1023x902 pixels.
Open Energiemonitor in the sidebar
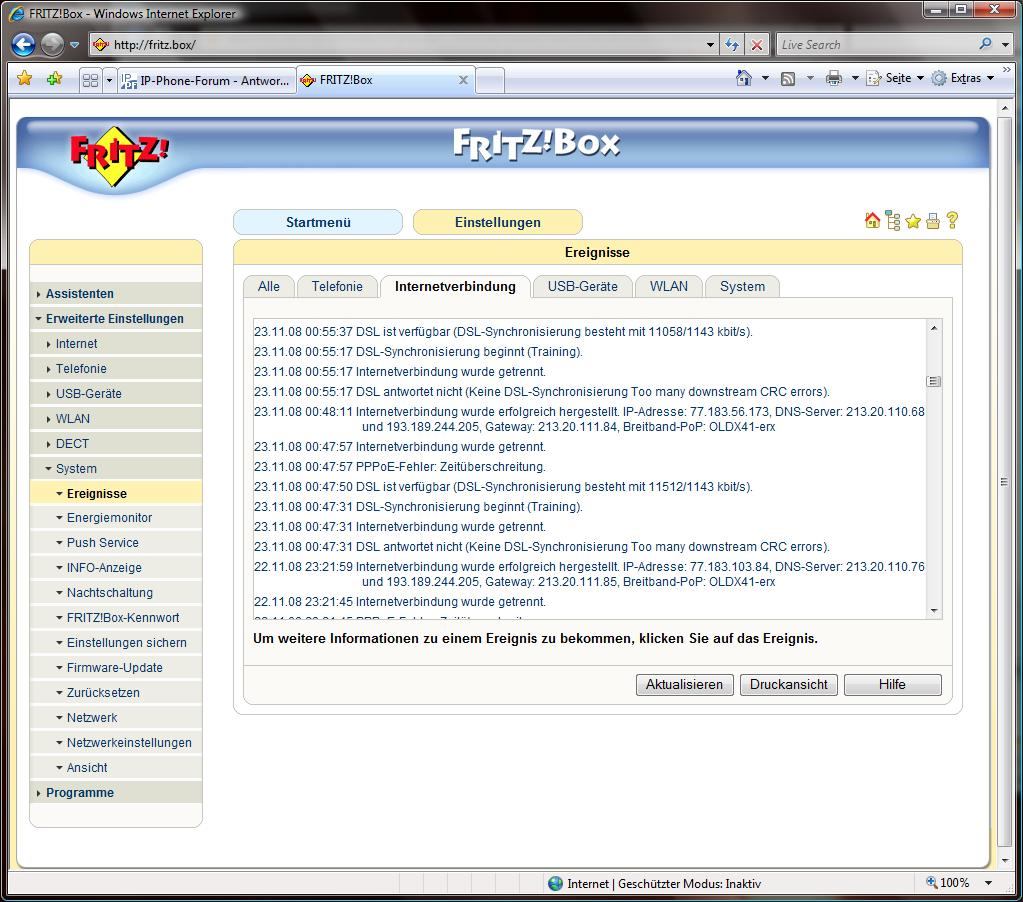click(109, 518)
